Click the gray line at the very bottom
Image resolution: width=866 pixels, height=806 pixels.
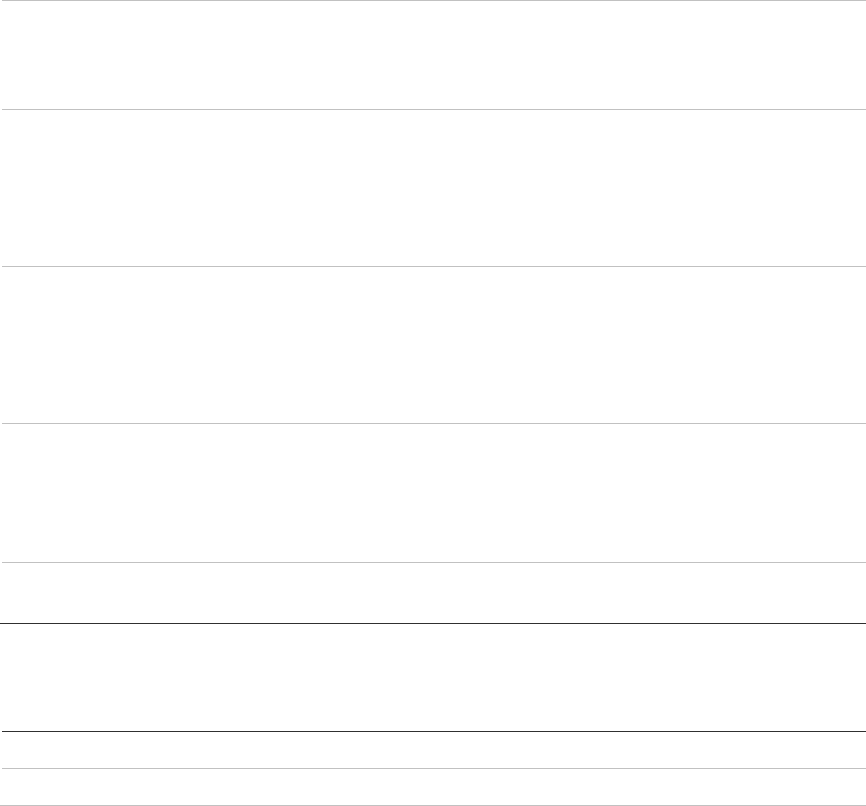[x=433, y=805]
